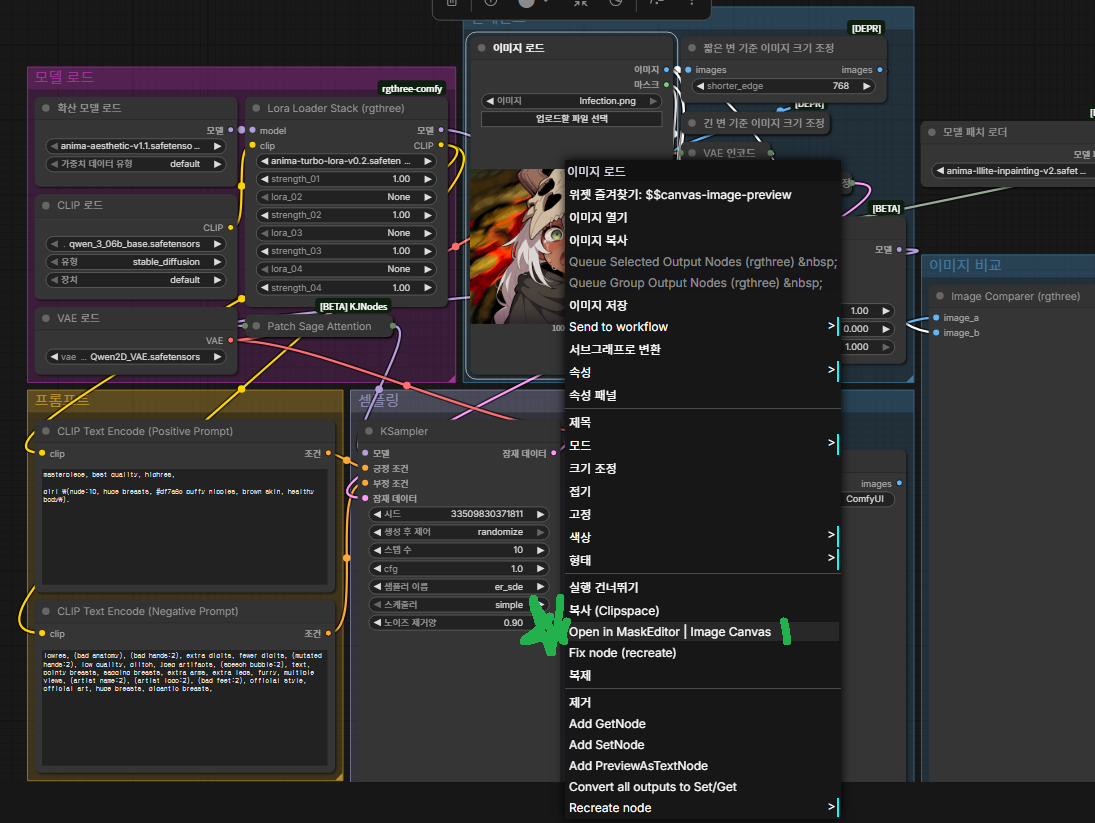Open the 샘플러 이름 er_sde dropdown

[x=458, y=587]
